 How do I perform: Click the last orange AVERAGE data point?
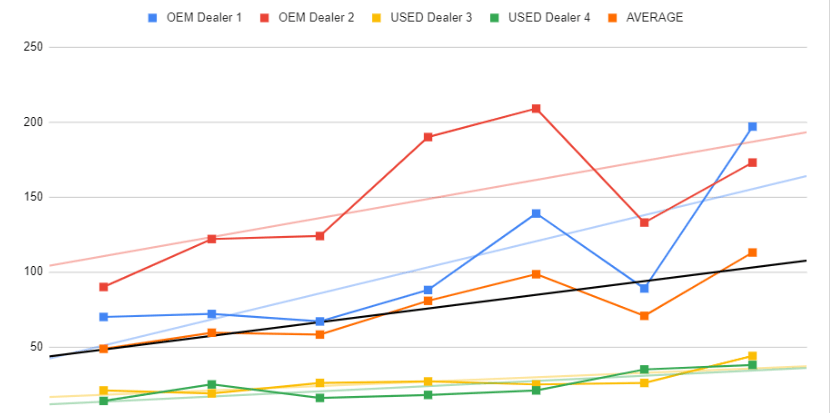(x=752, y=253)
